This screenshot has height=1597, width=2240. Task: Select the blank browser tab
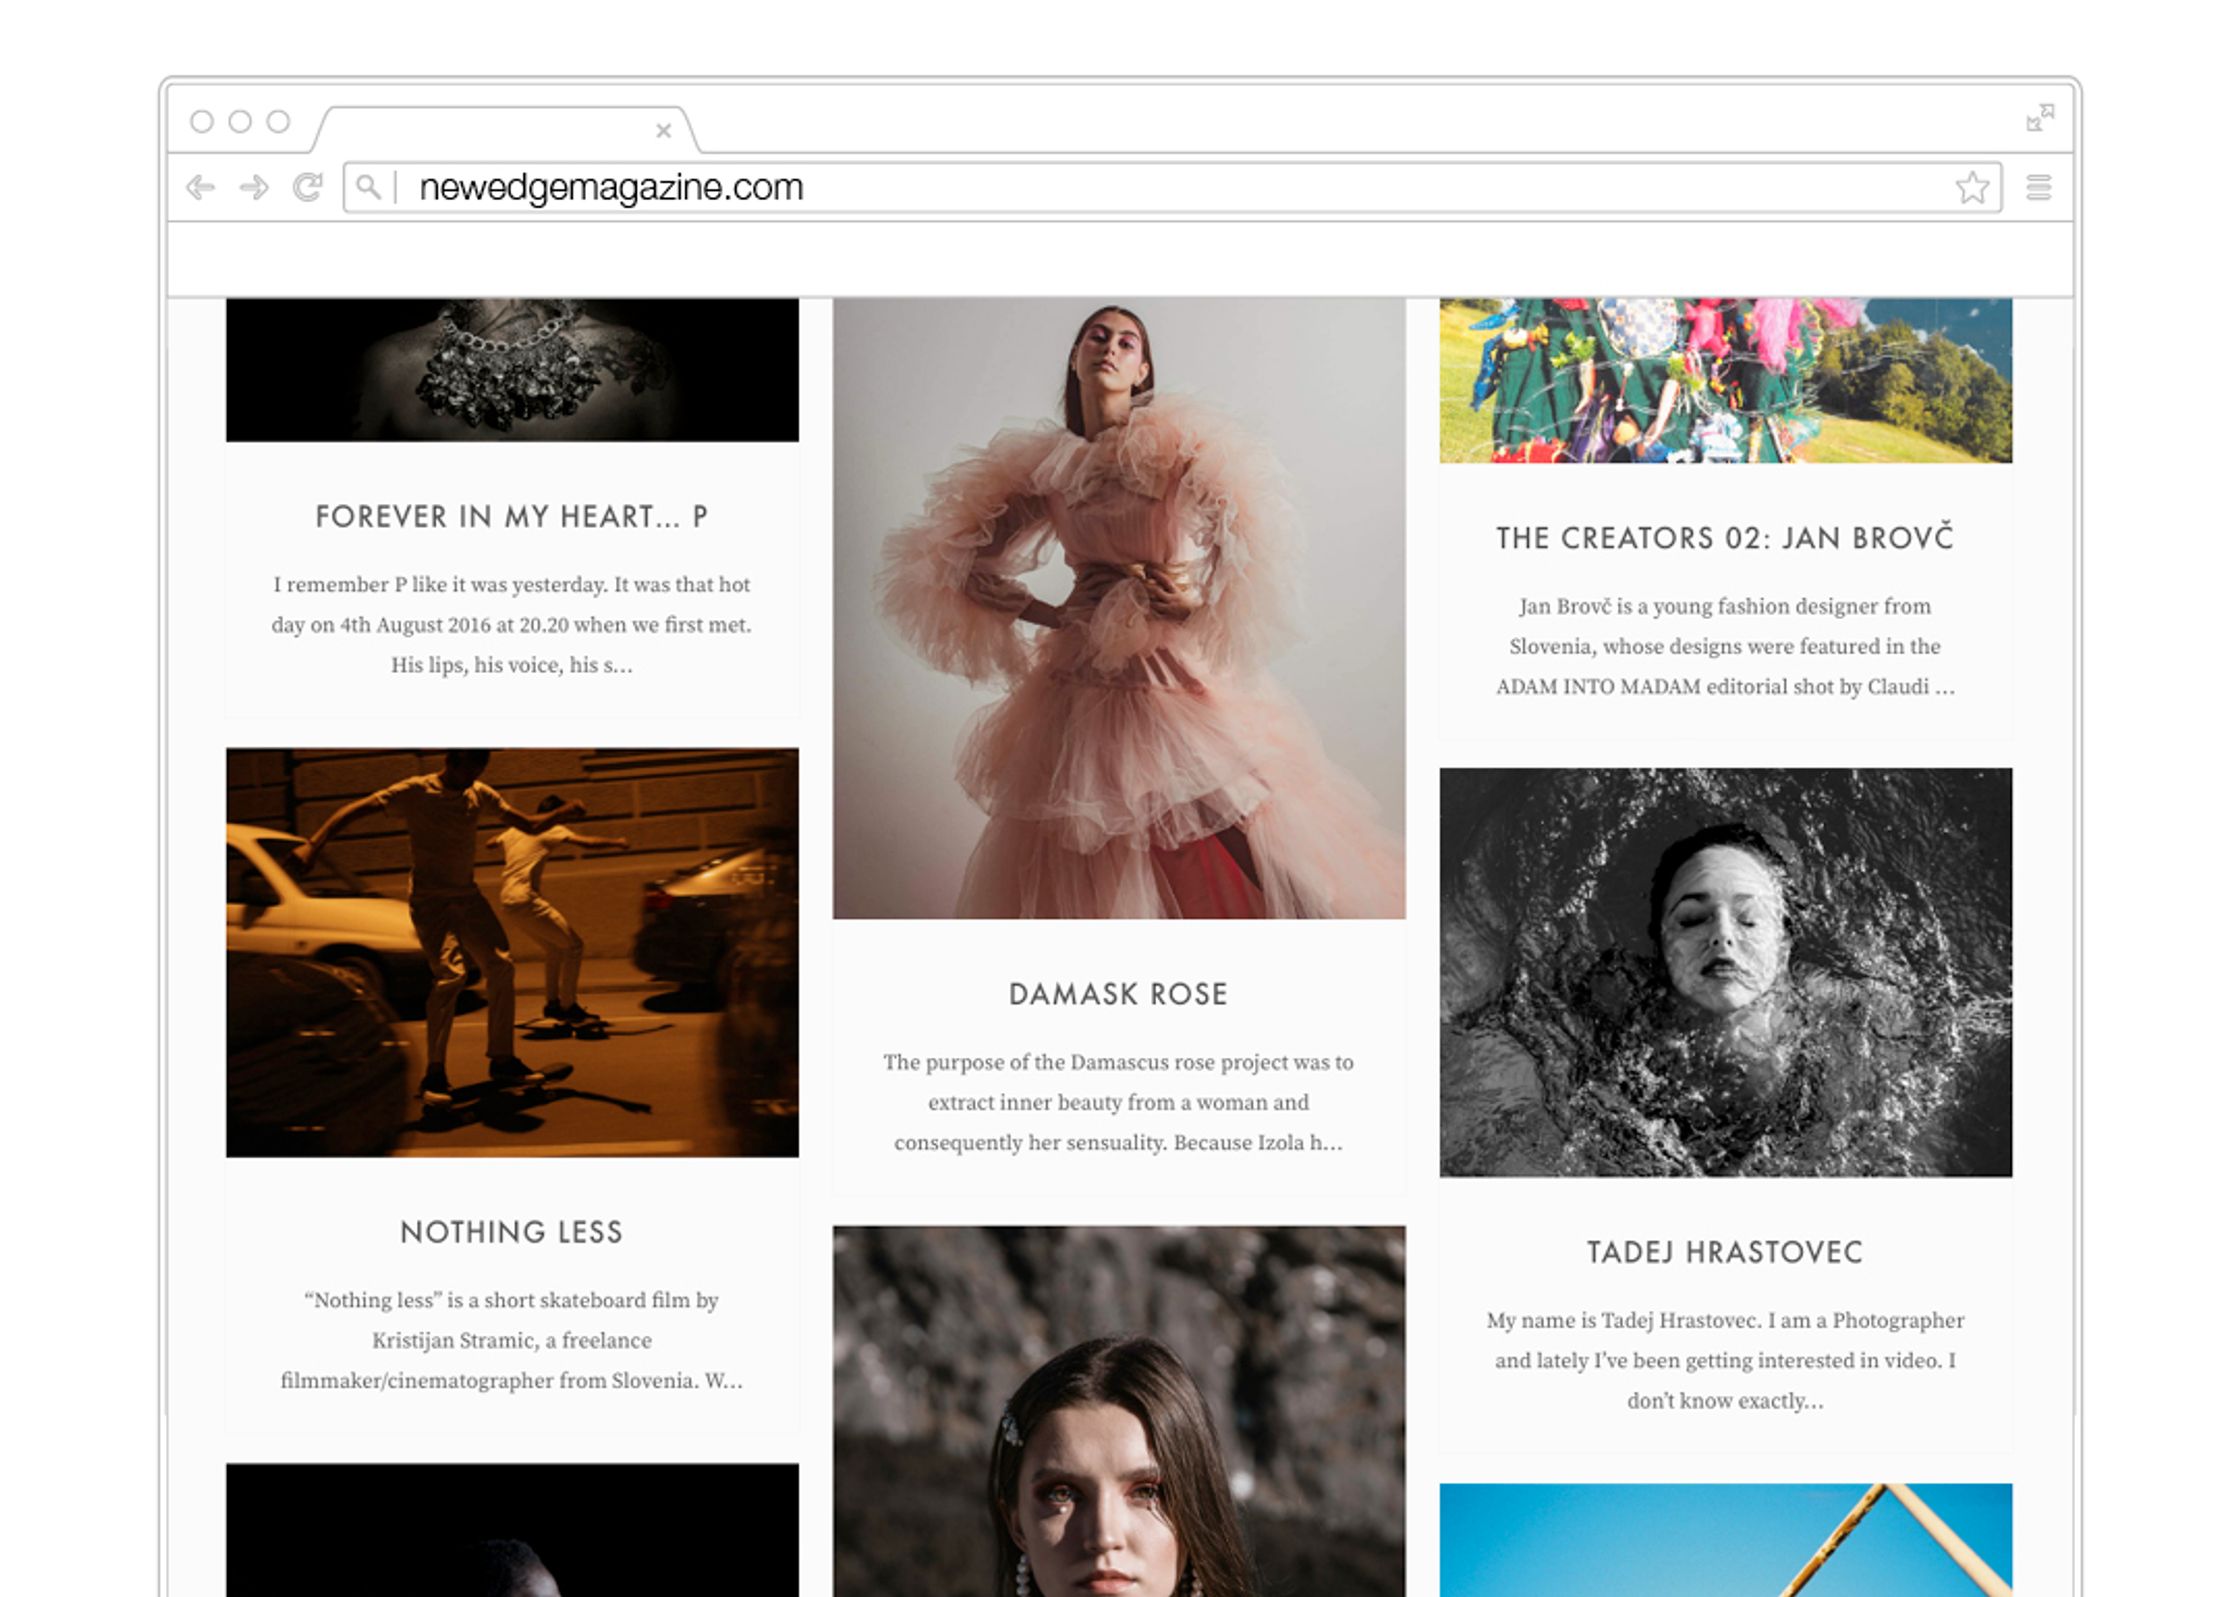point(505,130)
